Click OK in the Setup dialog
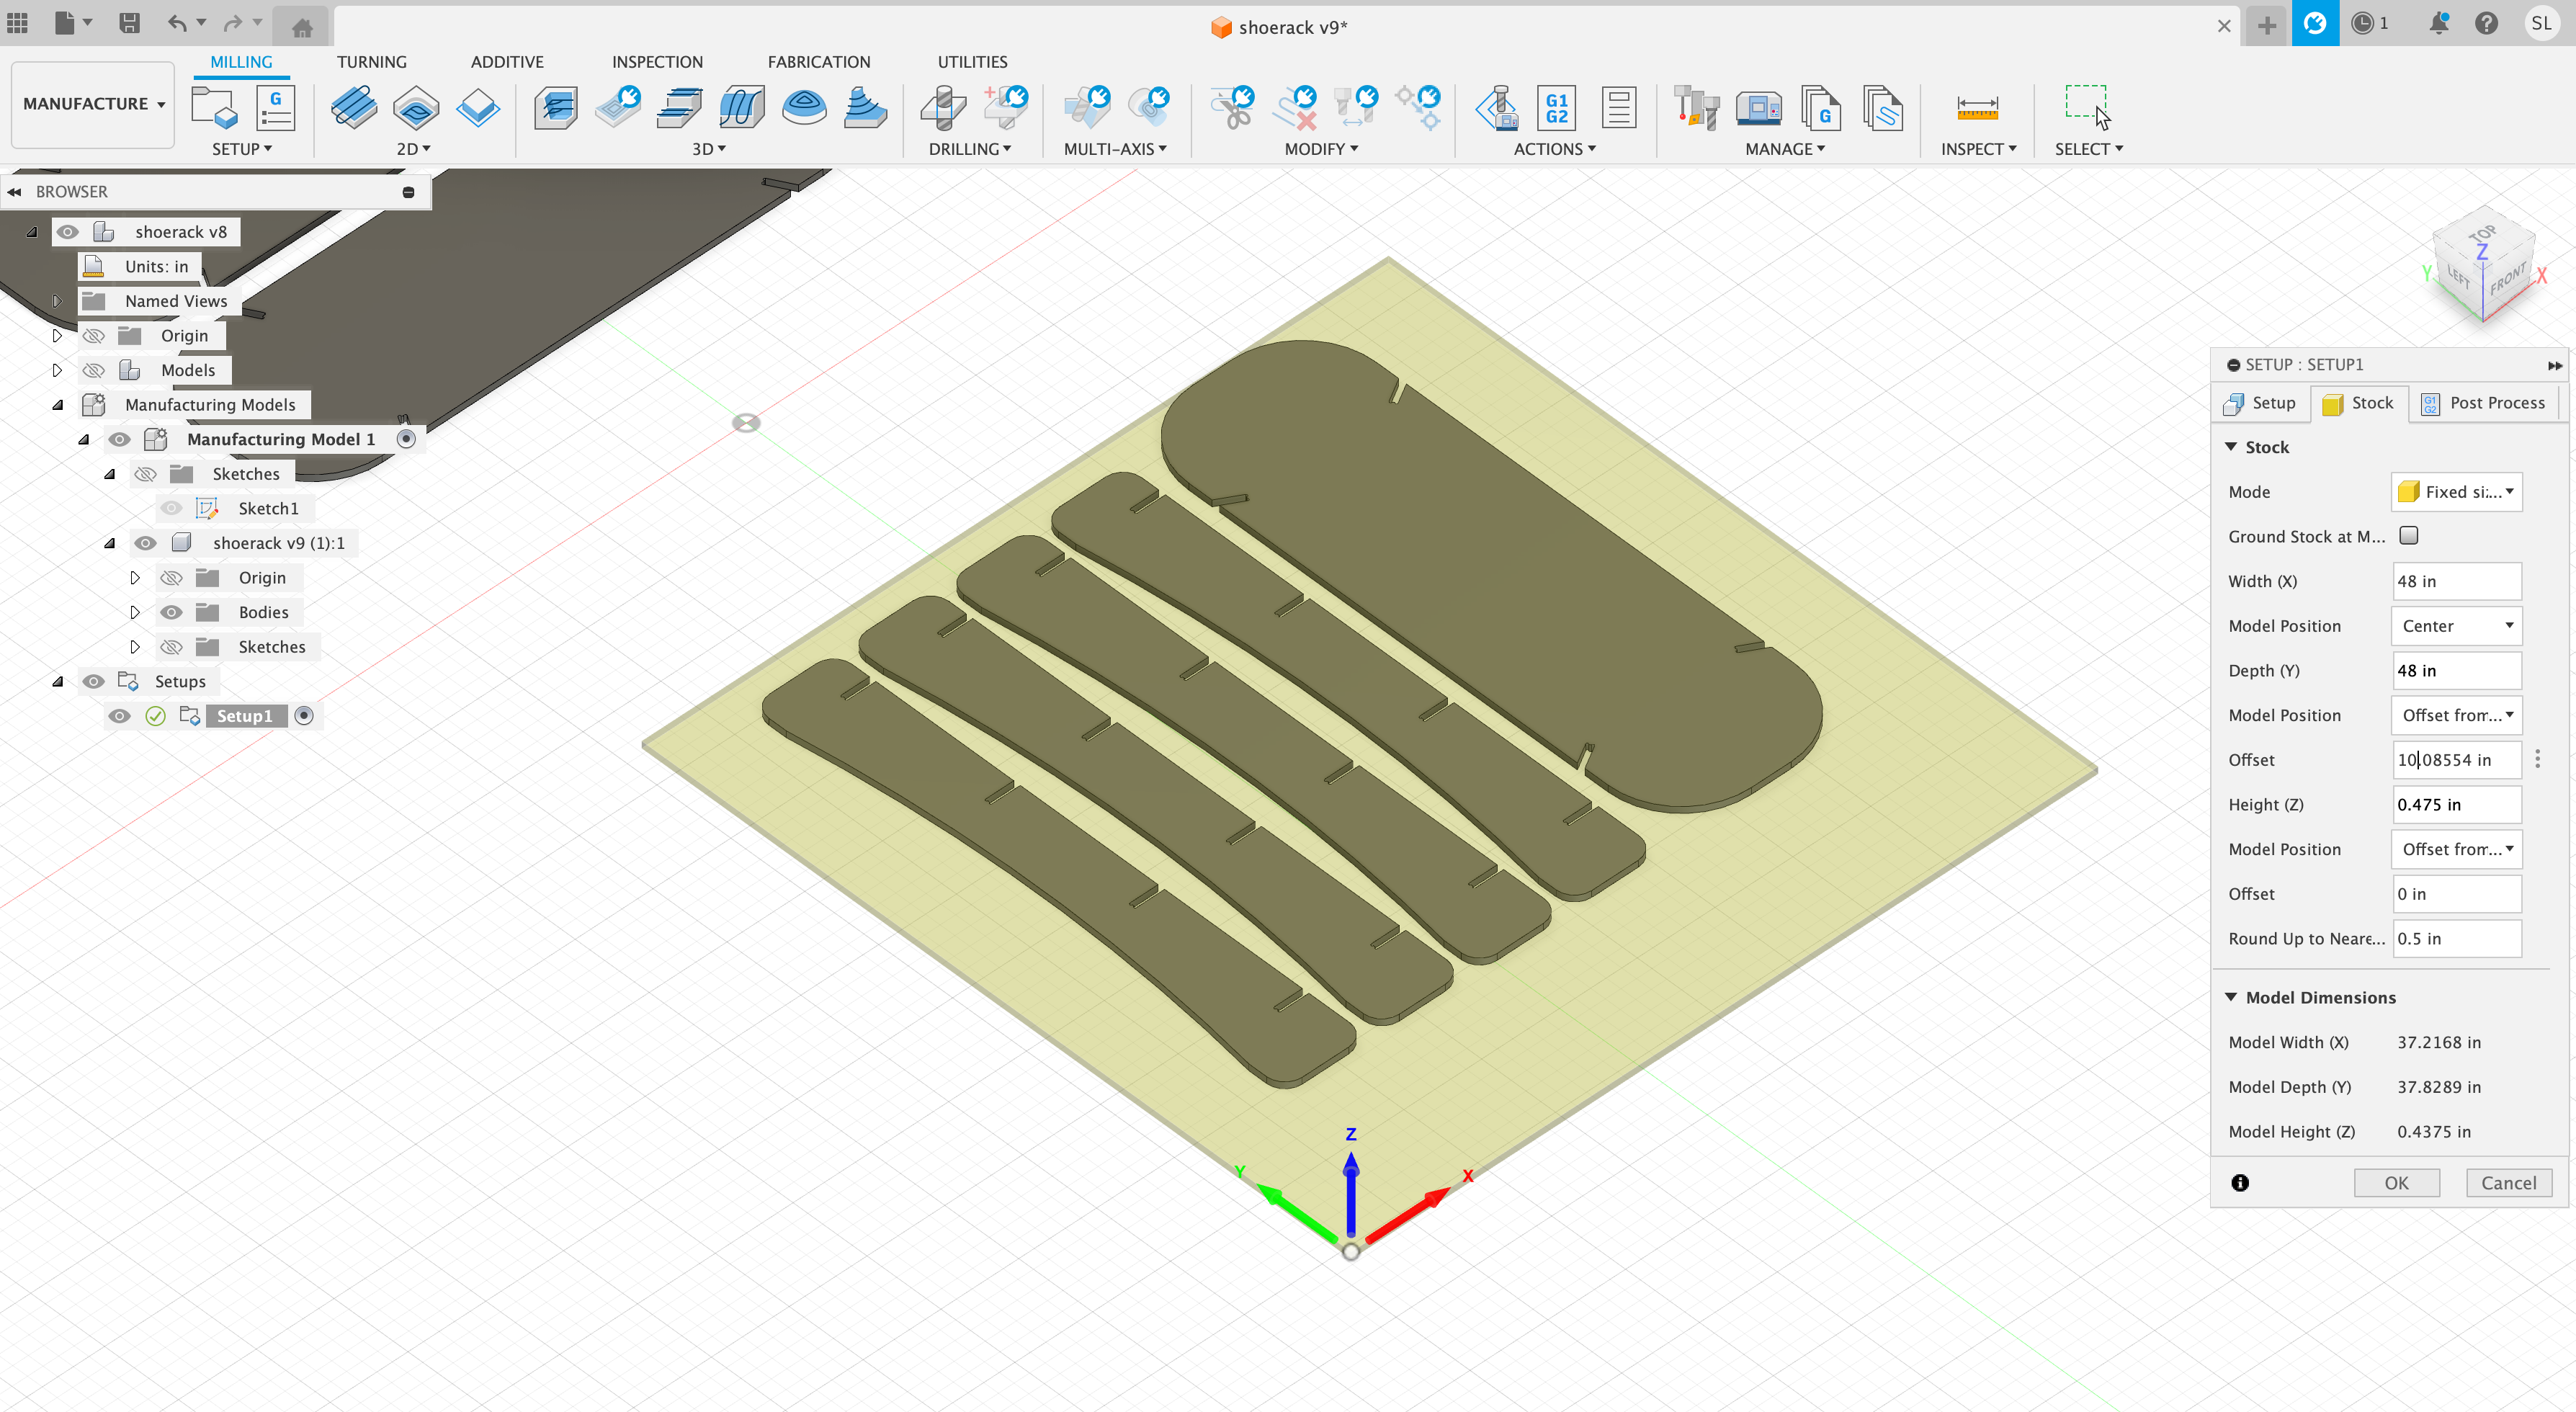The height and width of the screenshot is (1412, 2576). click(2396, 1182)
